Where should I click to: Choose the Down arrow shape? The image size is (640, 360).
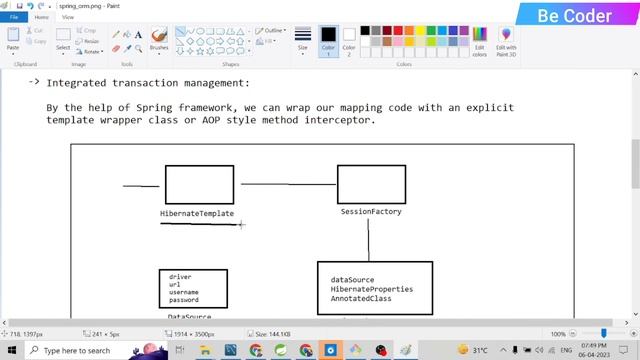(180, 51)
